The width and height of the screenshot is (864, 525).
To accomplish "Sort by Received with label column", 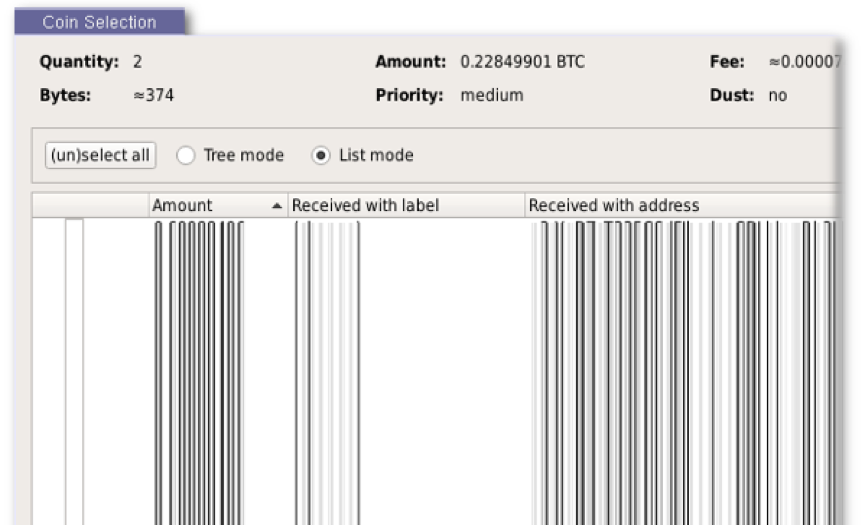I will pyautogui.click(x=406, y=205).
